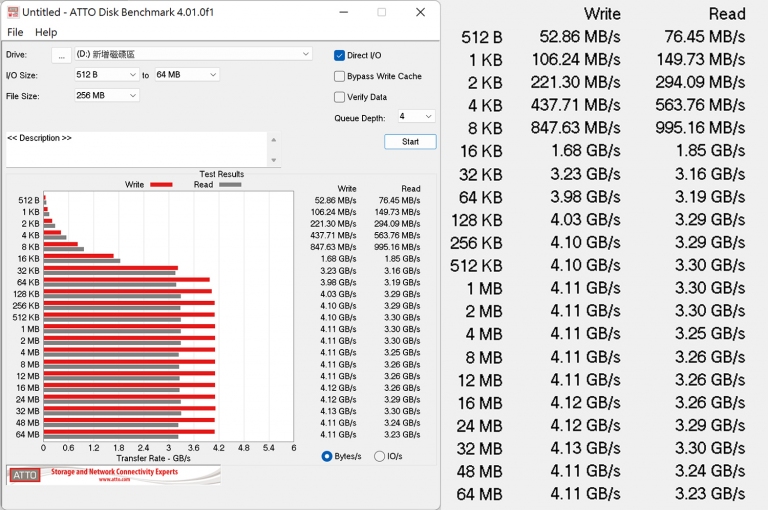Open the I/O Size end 64 MB dropdown
The width and height of the screenshot is (768, 510).
coord(187,74)
